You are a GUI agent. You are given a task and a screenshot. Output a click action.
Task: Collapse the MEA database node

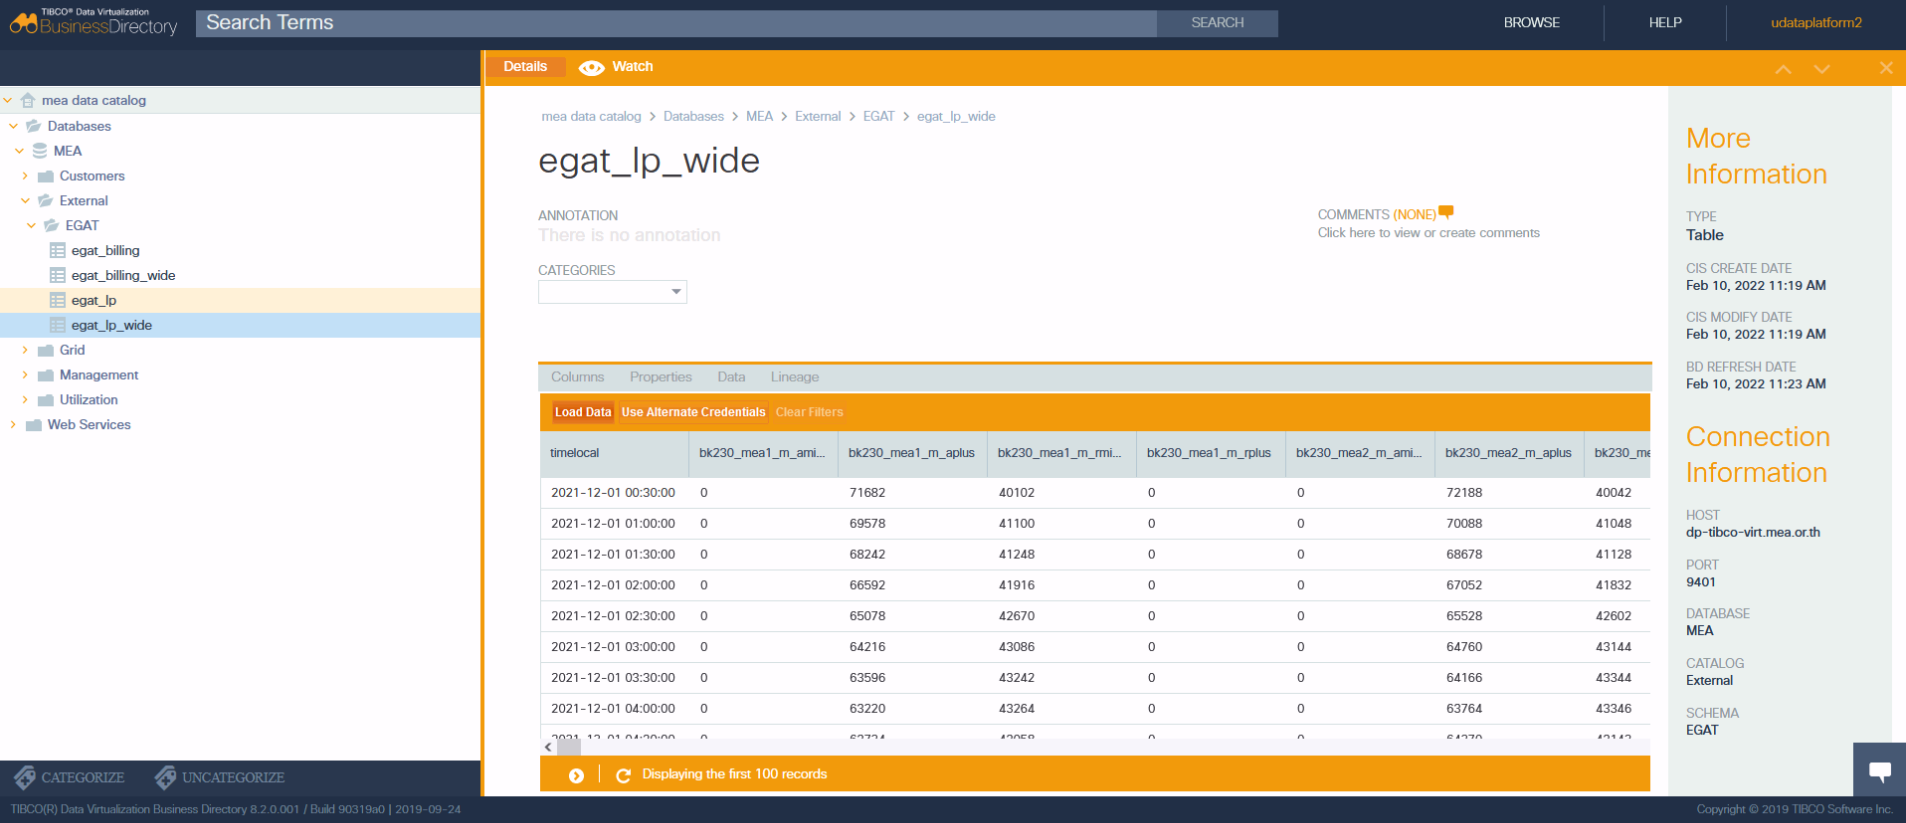tap(19, 151)
